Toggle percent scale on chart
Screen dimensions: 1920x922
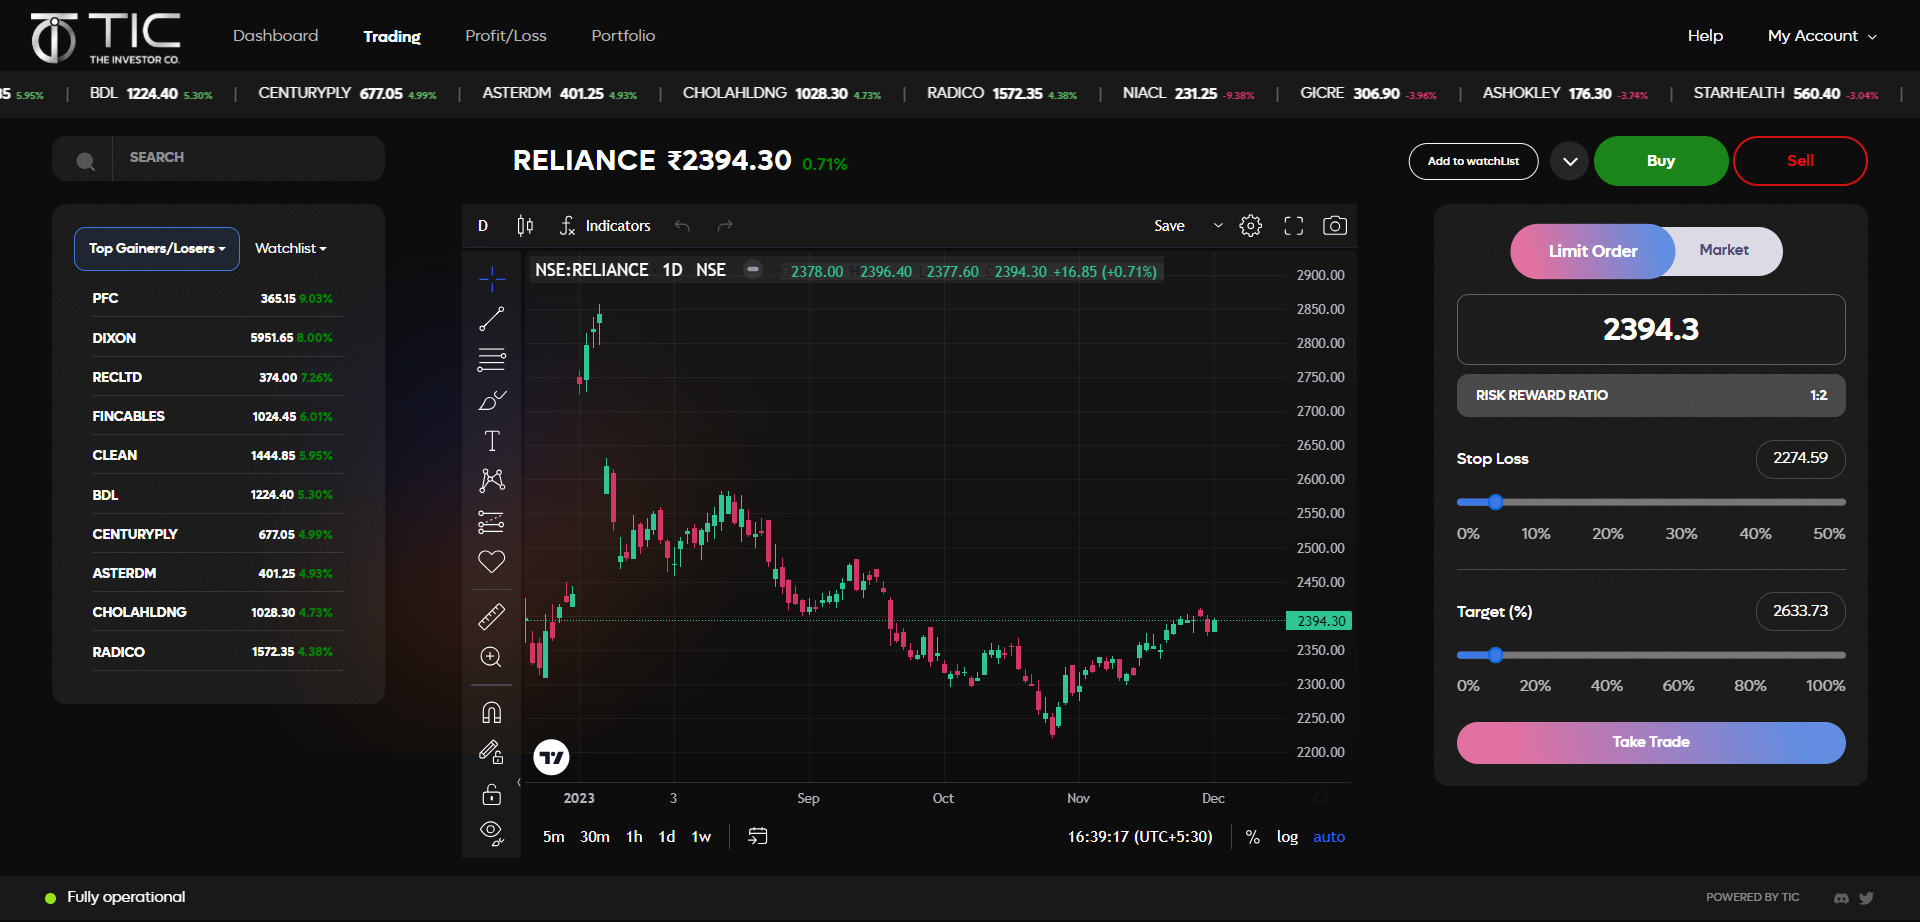coord(1252,837)
